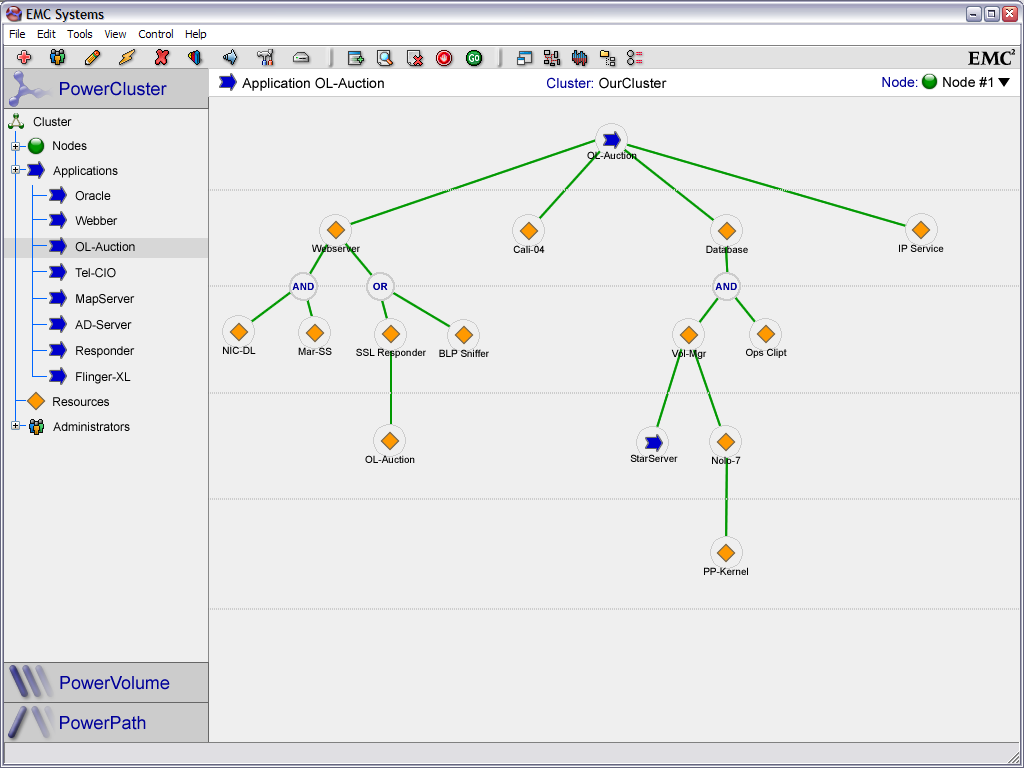Select the Nolo-7 resource node
1024x768 pixels.
726,442
